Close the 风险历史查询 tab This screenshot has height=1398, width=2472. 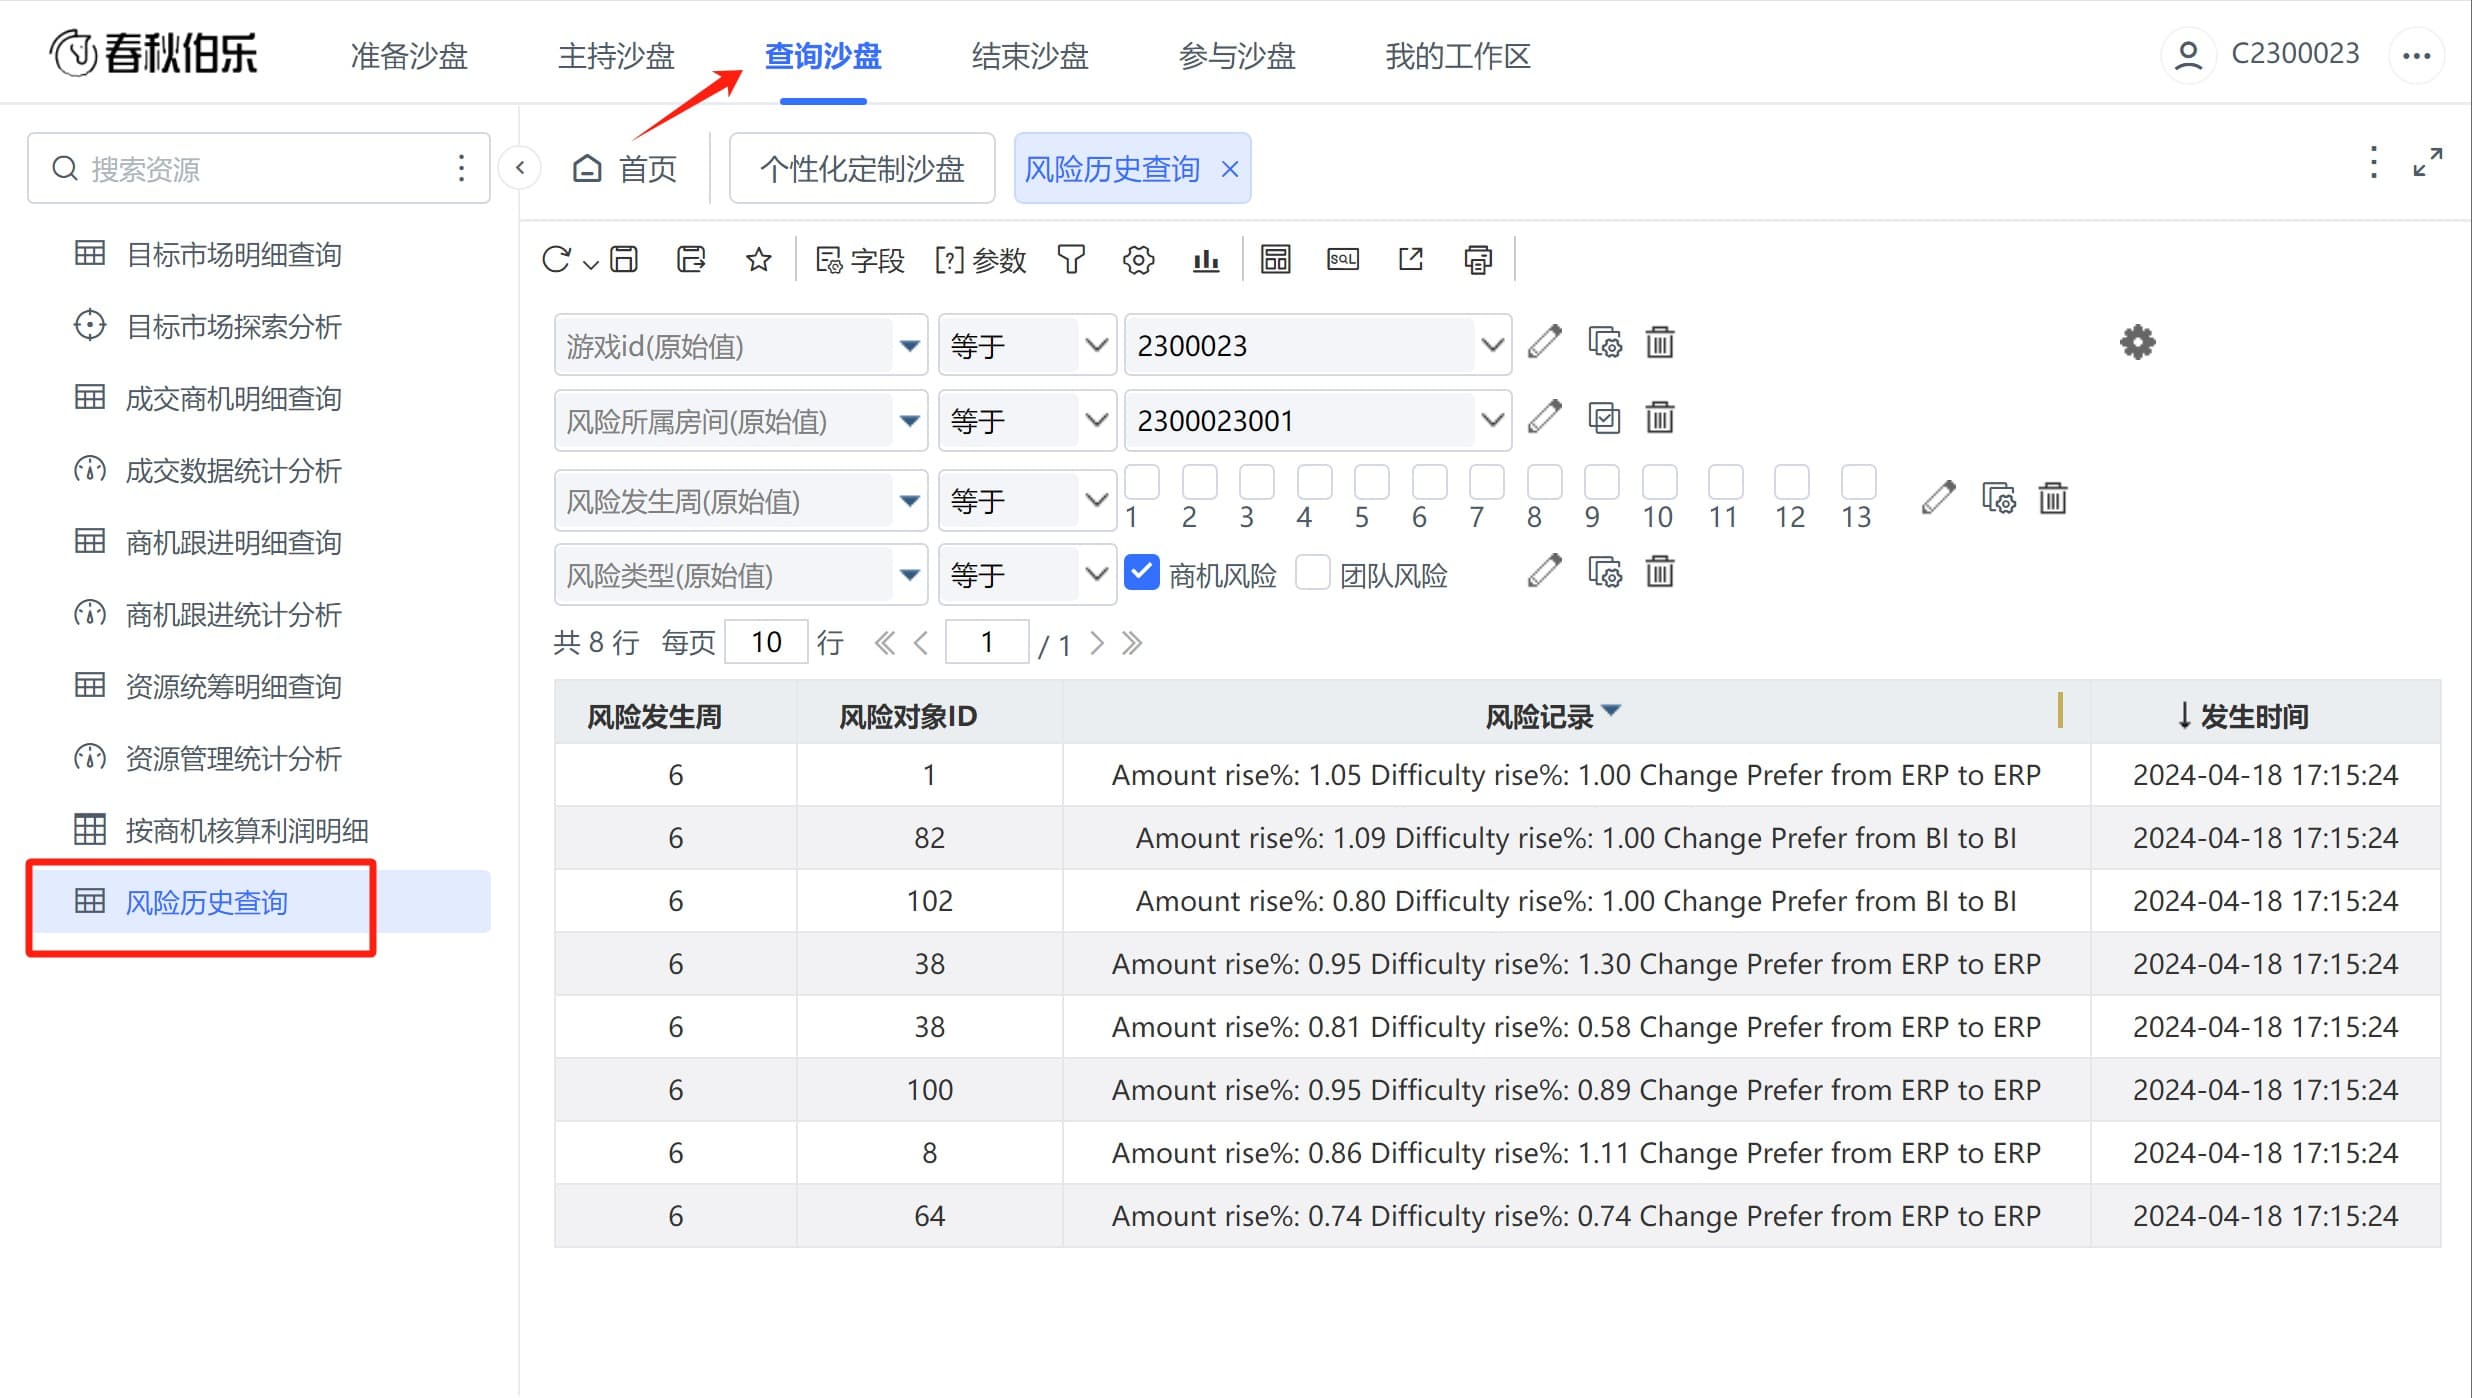pos(1230,169)
